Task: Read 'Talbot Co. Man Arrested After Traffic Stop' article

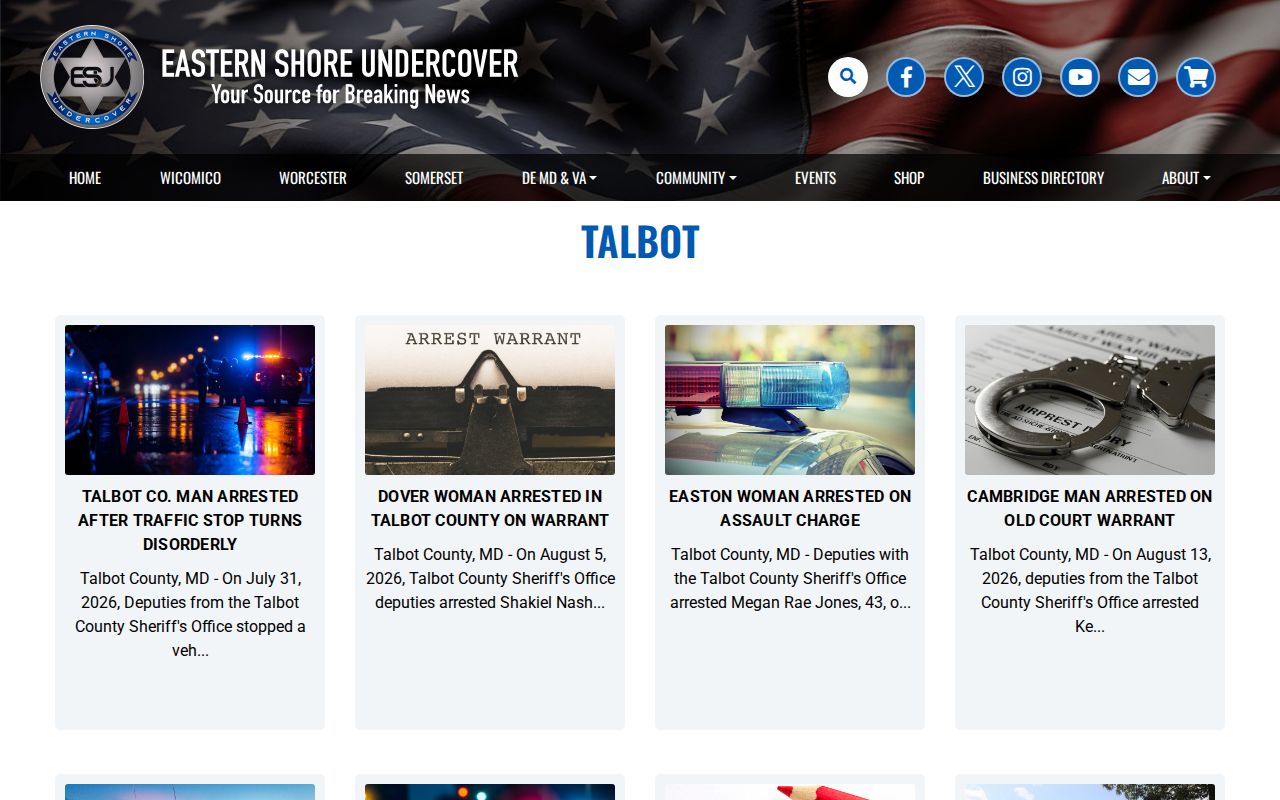Action: (x=190, y=520)
